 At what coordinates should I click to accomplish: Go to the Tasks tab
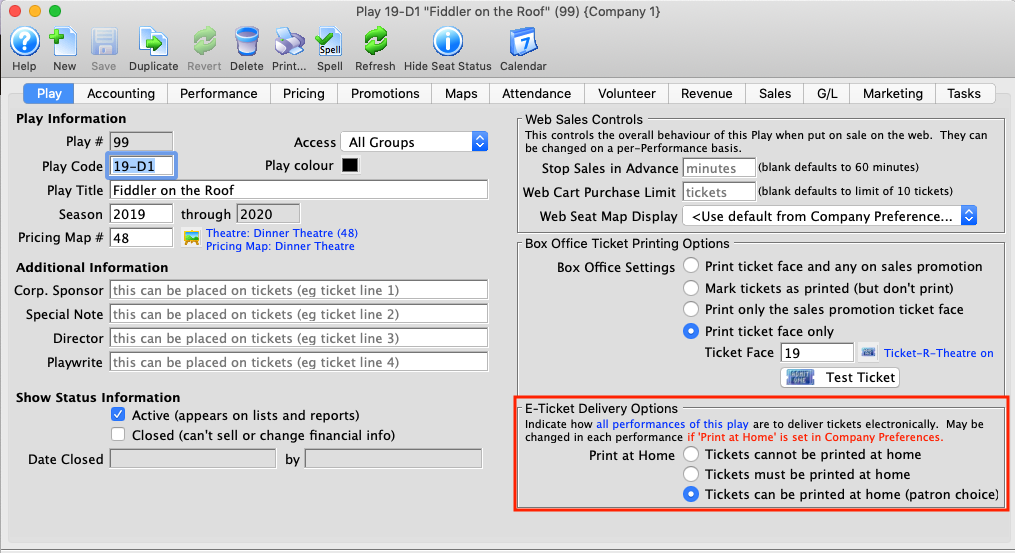click(x=964, y=93)
